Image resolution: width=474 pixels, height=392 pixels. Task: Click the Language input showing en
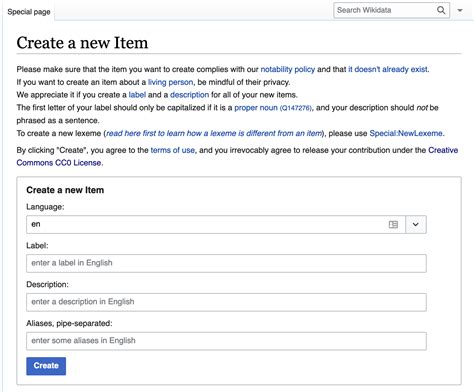[x=216, y=224]
